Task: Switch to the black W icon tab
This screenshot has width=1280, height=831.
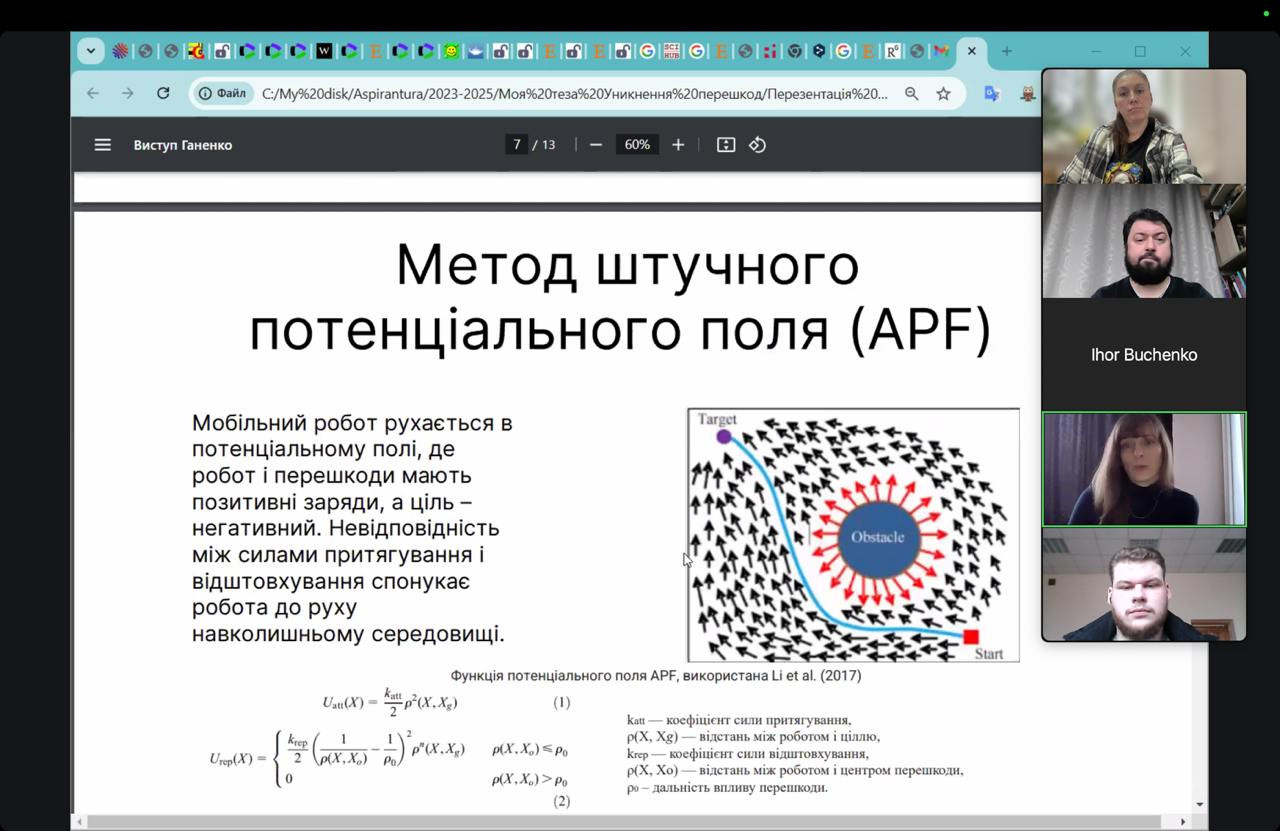Action: pyautogui.click(x=325, y=51)
